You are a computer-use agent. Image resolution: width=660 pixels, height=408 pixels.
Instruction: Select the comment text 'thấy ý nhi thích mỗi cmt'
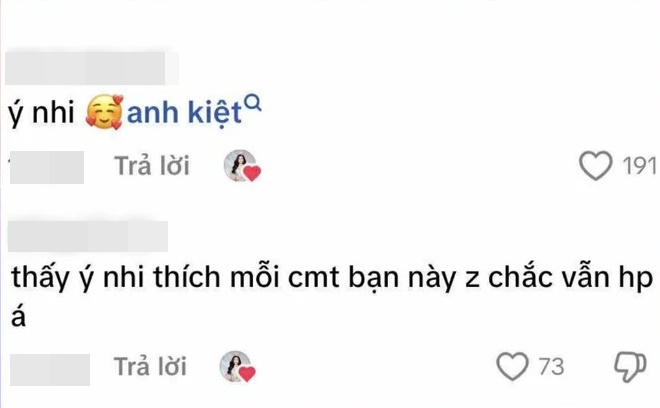click(175, 278)
